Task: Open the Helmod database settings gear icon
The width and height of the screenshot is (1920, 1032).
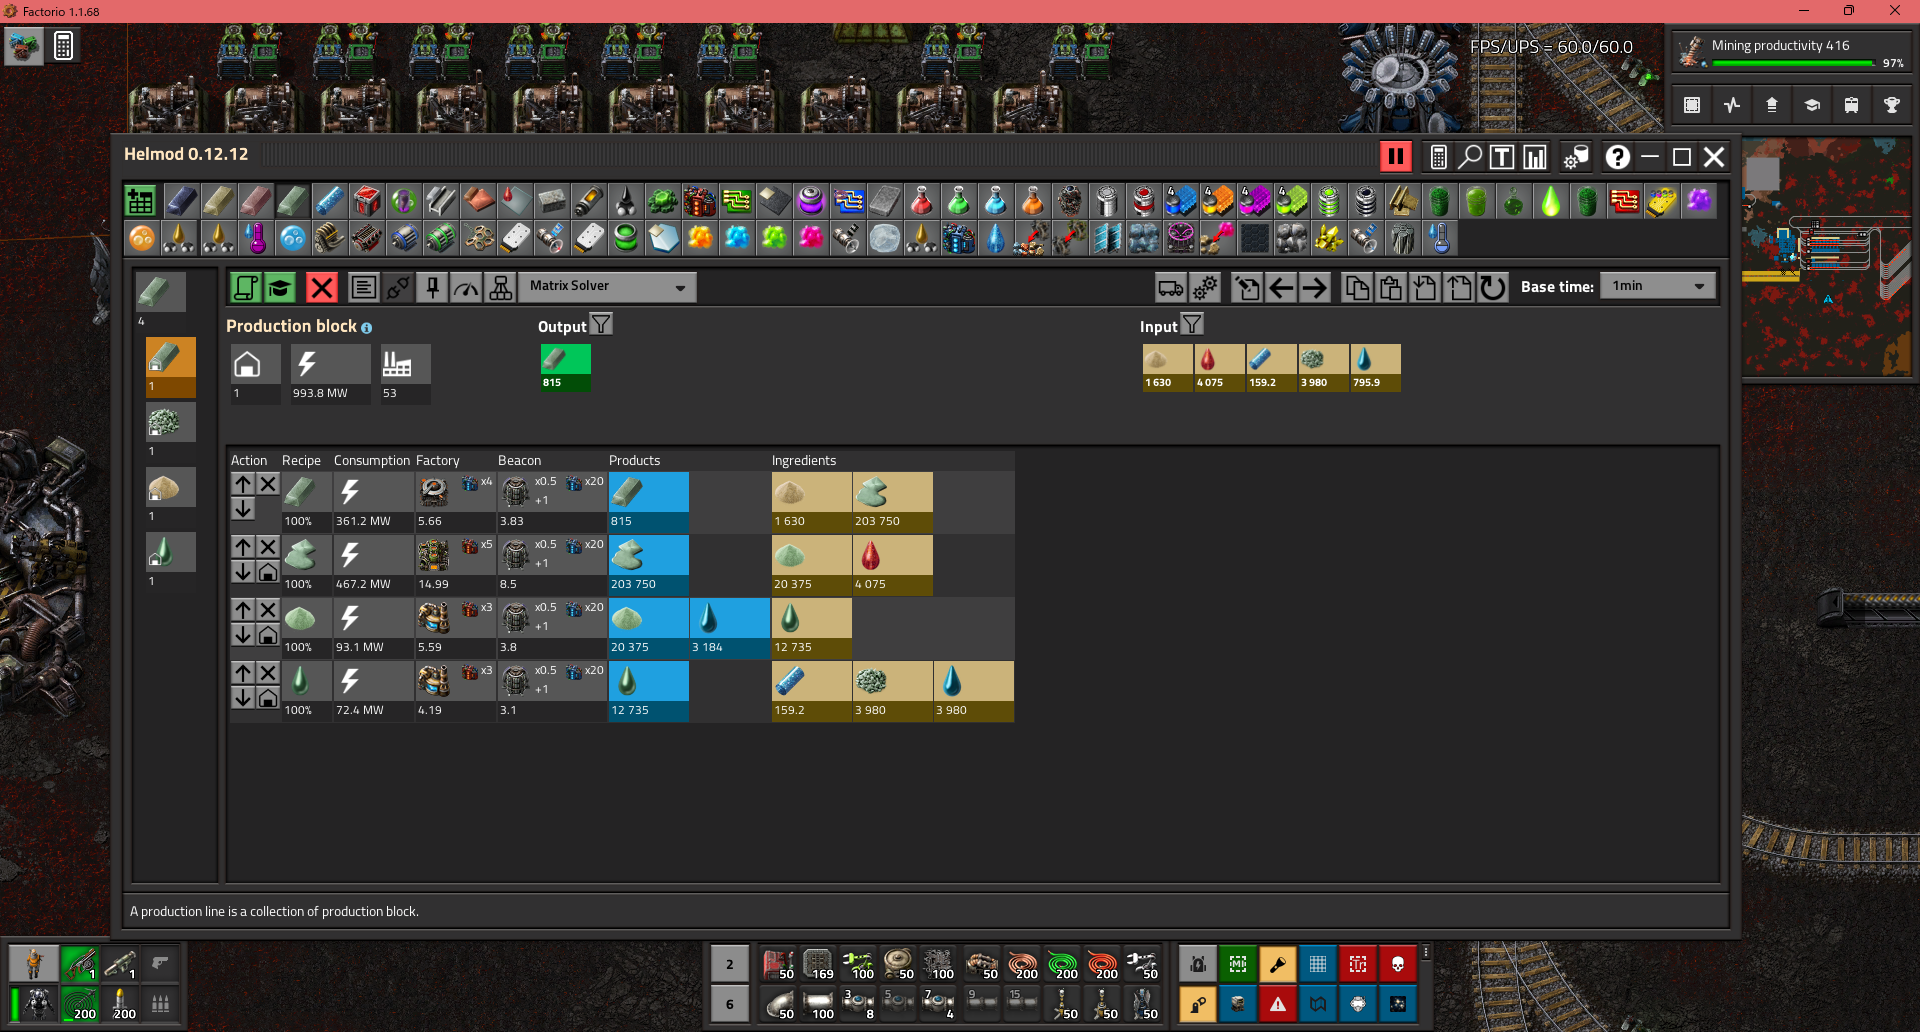Action: point(1576,157)
